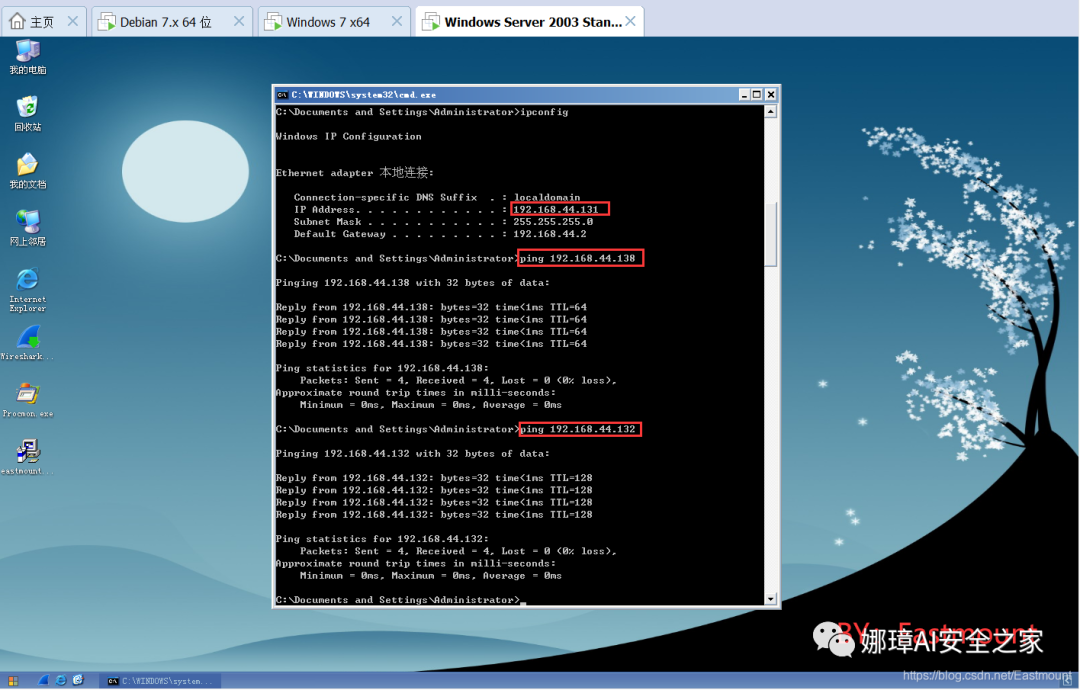Switch to the Windows 7 x64 tab
The image size is (1080, 690).
click(334, 21)
